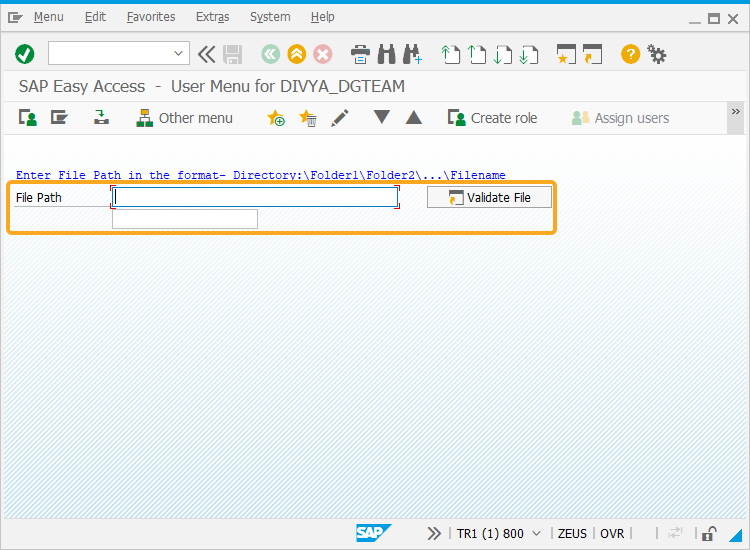Click the User Menu icon
This screenshot has width=750, height=550.
point(27,118)
